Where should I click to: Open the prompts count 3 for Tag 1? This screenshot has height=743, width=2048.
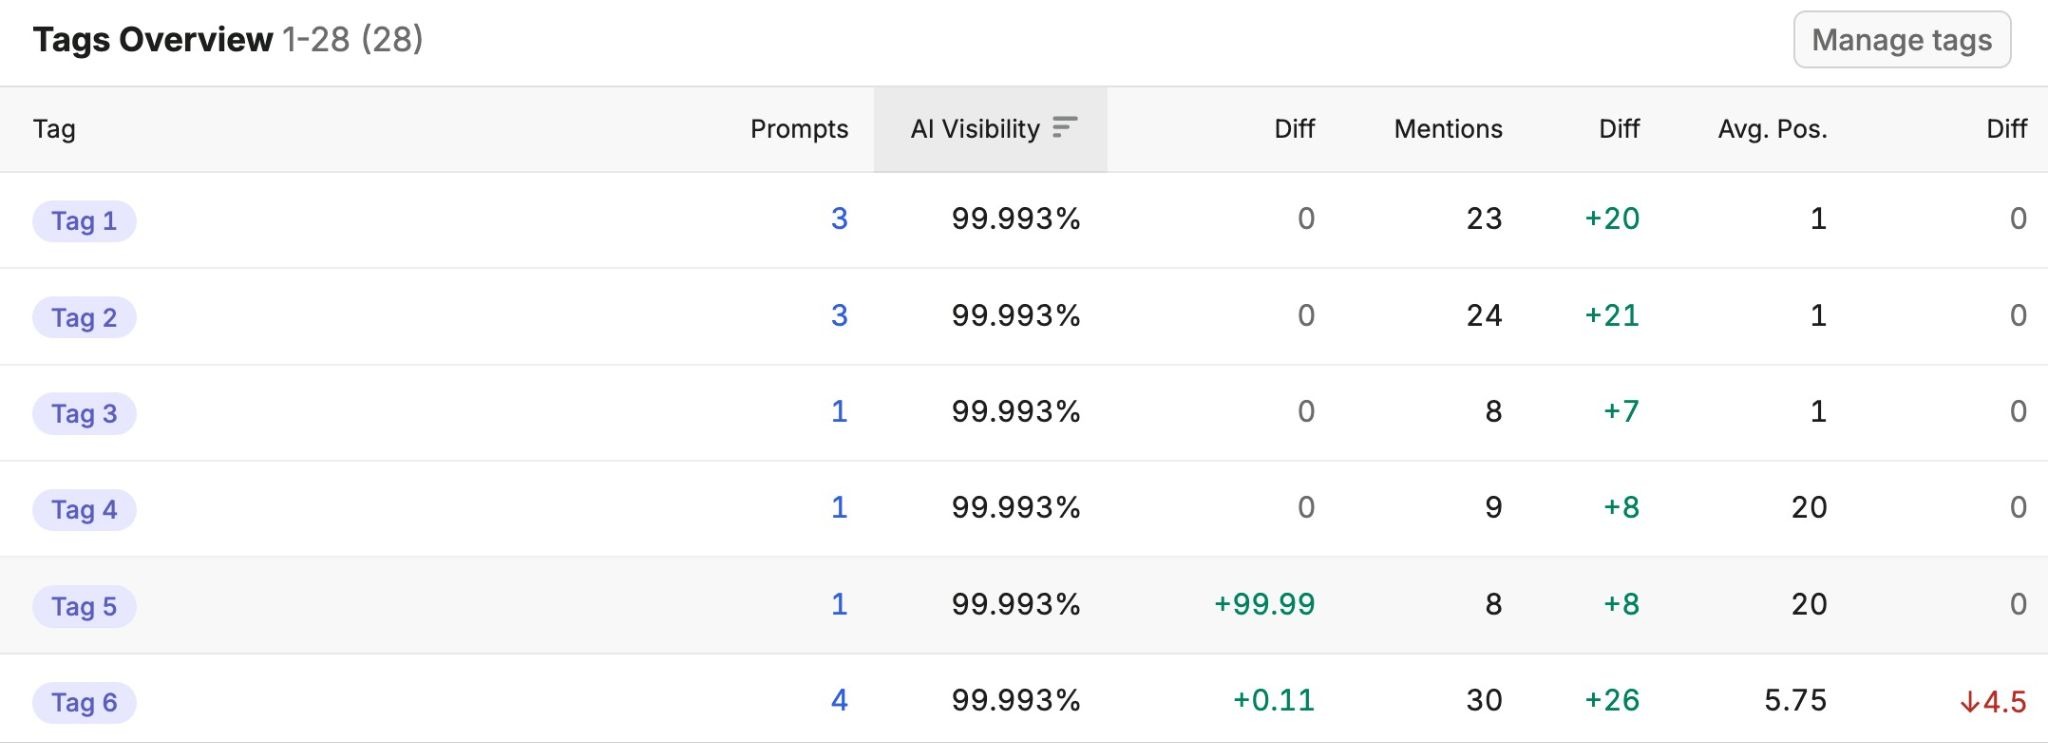(839, 219)
